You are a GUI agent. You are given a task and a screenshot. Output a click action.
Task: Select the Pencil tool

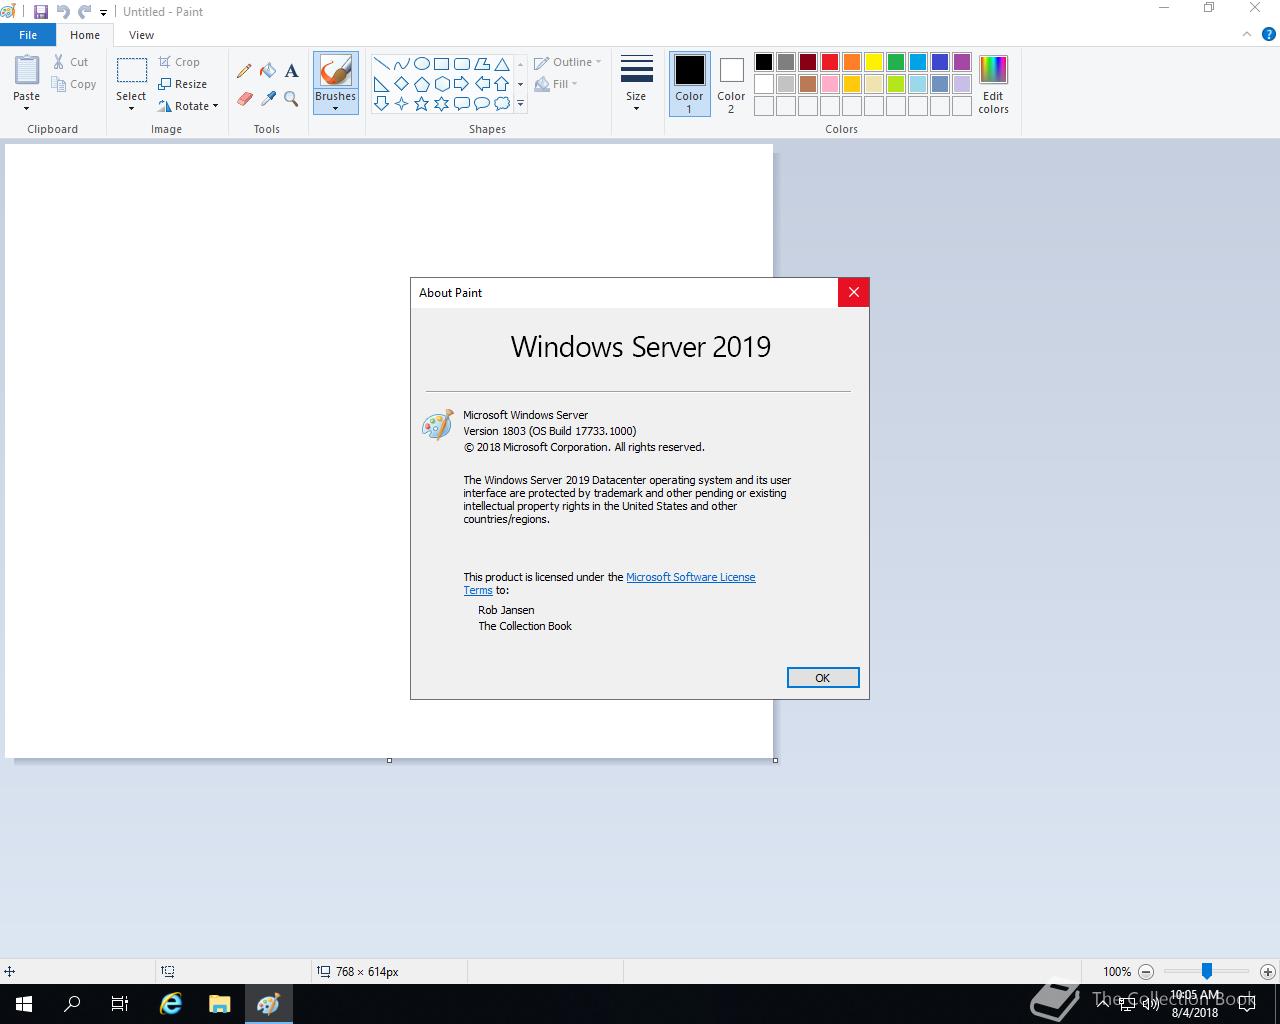244,71
